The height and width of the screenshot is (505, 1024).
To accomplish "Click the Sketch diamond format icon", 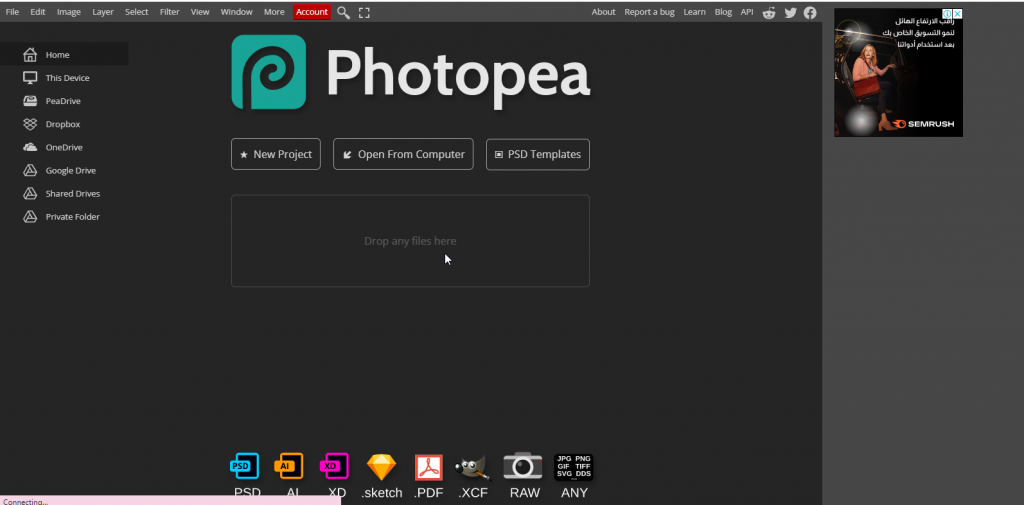I will click(x=381, y=467).
